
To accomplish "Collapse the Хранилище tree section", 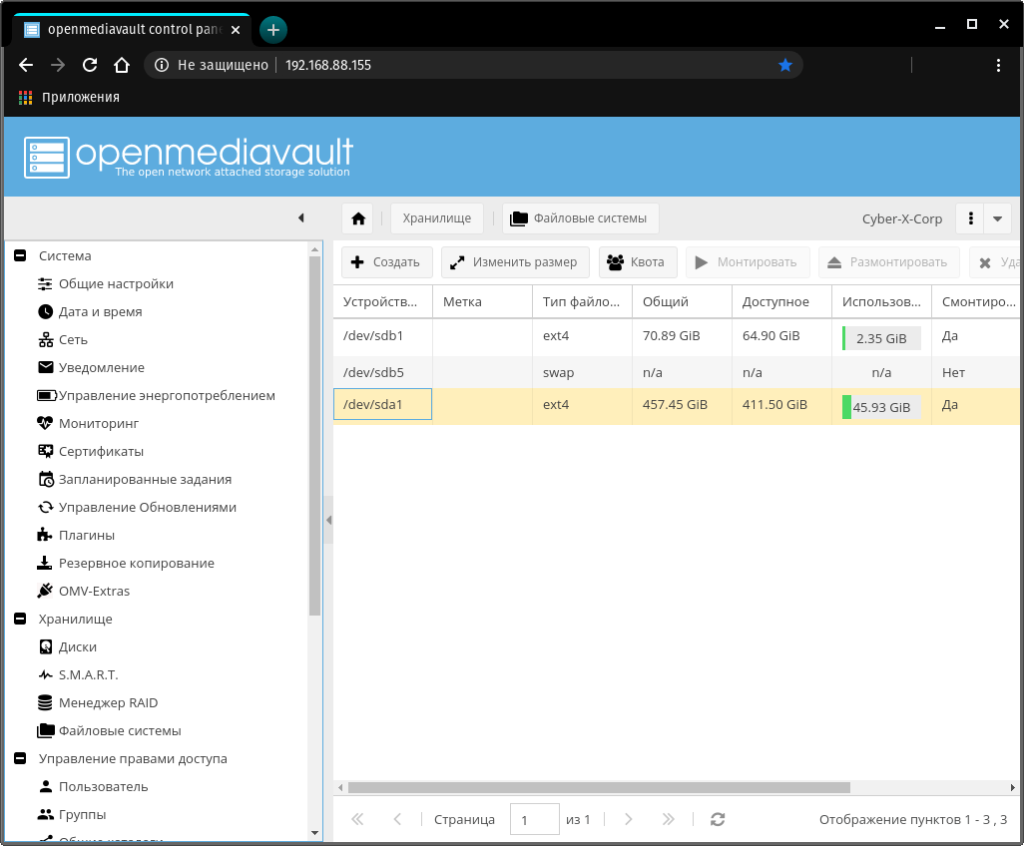I will (x=20, y=619).
